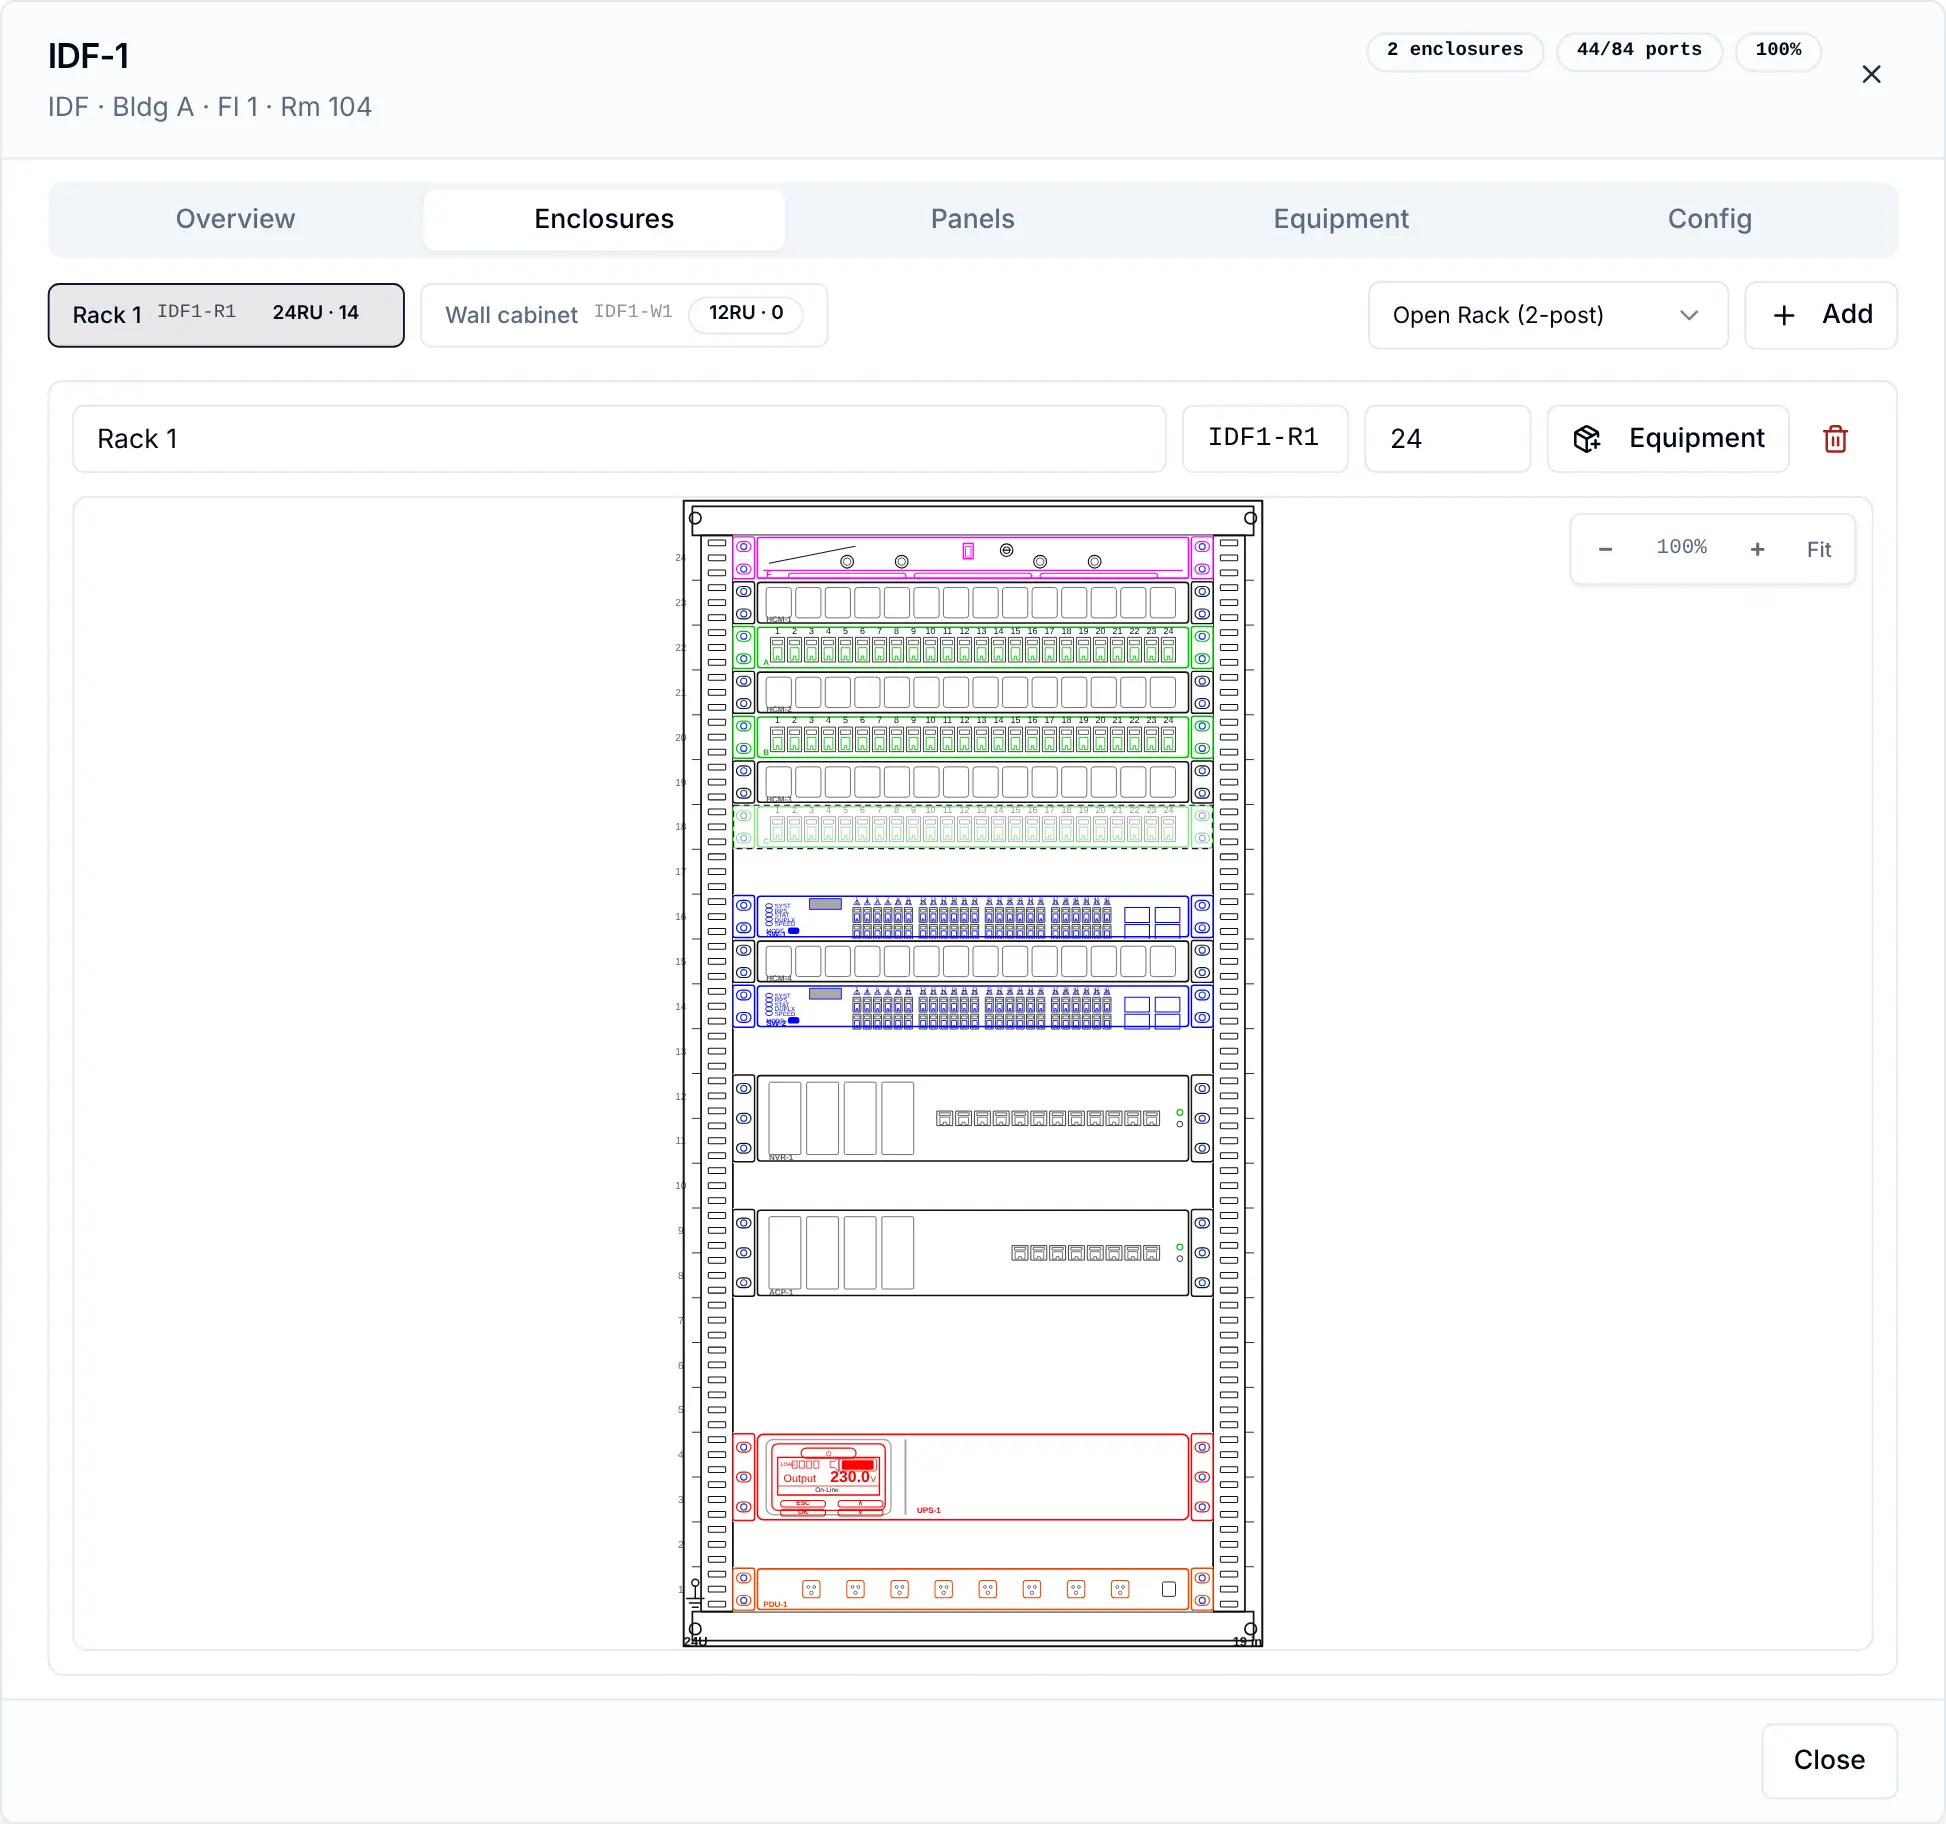Click Fit to fit rack view
This screenshot has height=1824, width=1946.
pyautogui.click(x=1818, y=549)
